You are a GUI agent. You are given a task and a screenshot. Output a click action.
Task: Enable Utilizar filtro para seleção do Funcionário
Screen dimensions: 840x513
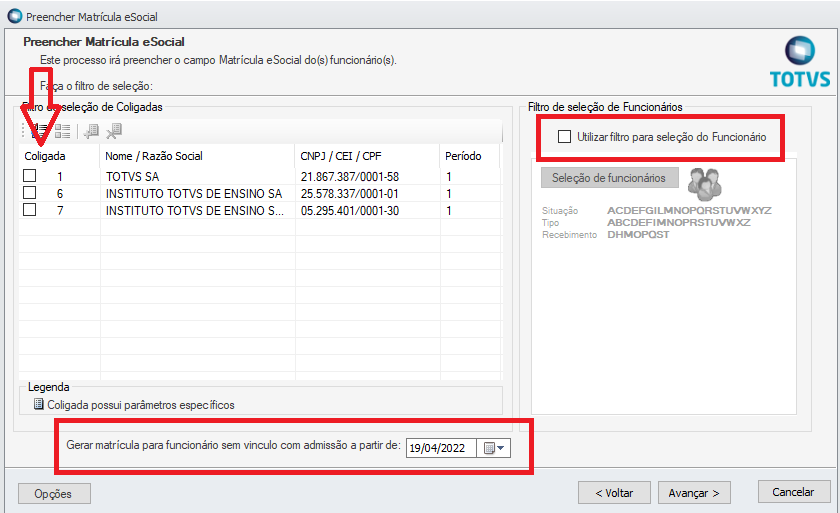click(564, 137)
